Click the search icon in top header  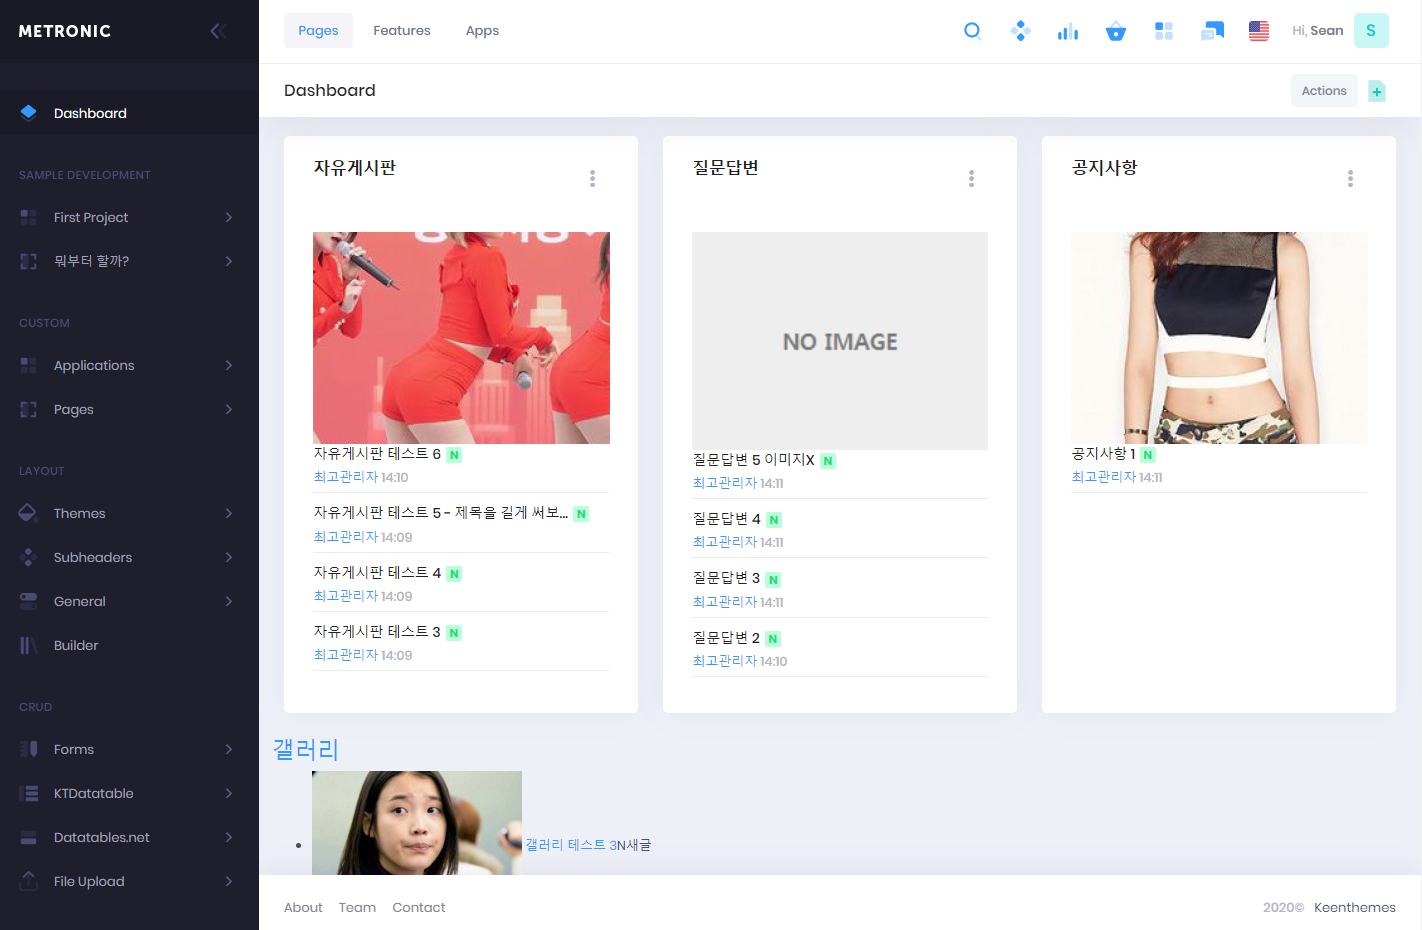click(x=972, y=31)
